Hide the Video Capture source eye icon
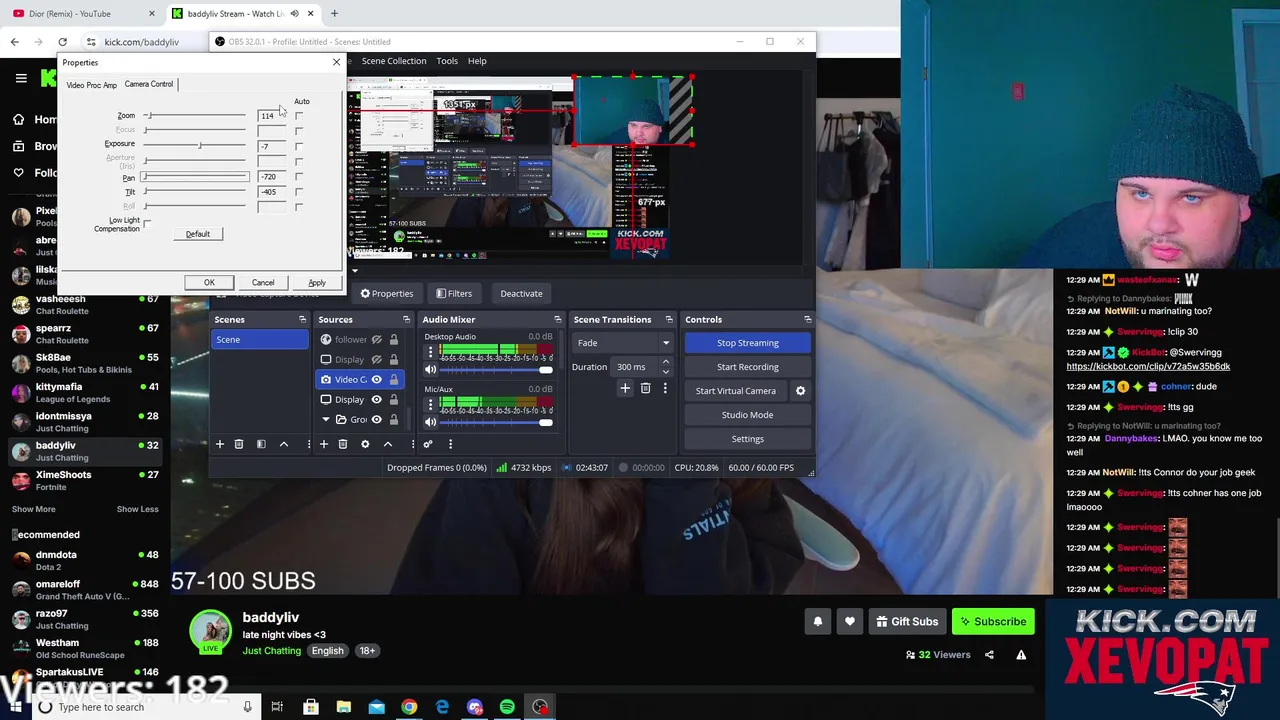This screenshot has height=720, width=1280. (377, 380)
